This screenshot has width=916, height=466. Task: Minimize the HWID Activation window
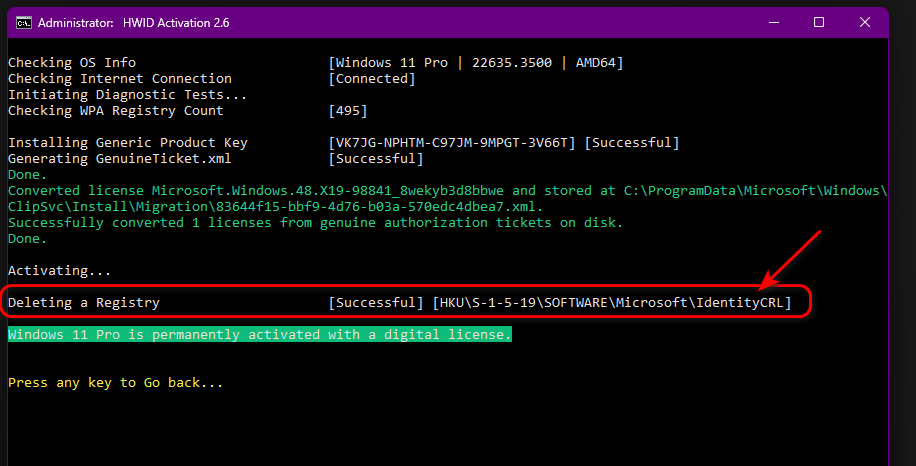[774, 23]
